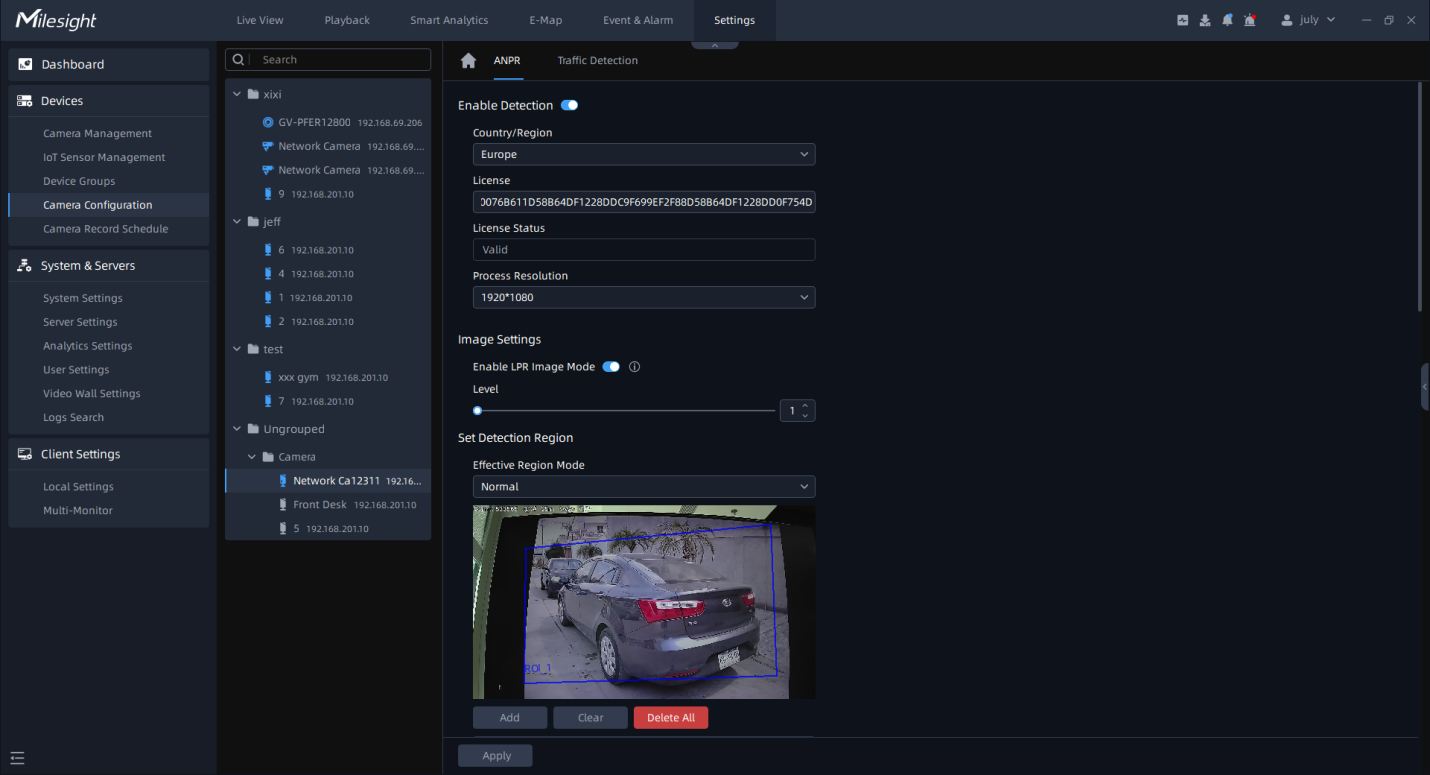The height and width of the screenshot is (775, 1430).
Task: Switch to the Traffic Detection tab
Action: pyautogui.click(x=597, y=61)
